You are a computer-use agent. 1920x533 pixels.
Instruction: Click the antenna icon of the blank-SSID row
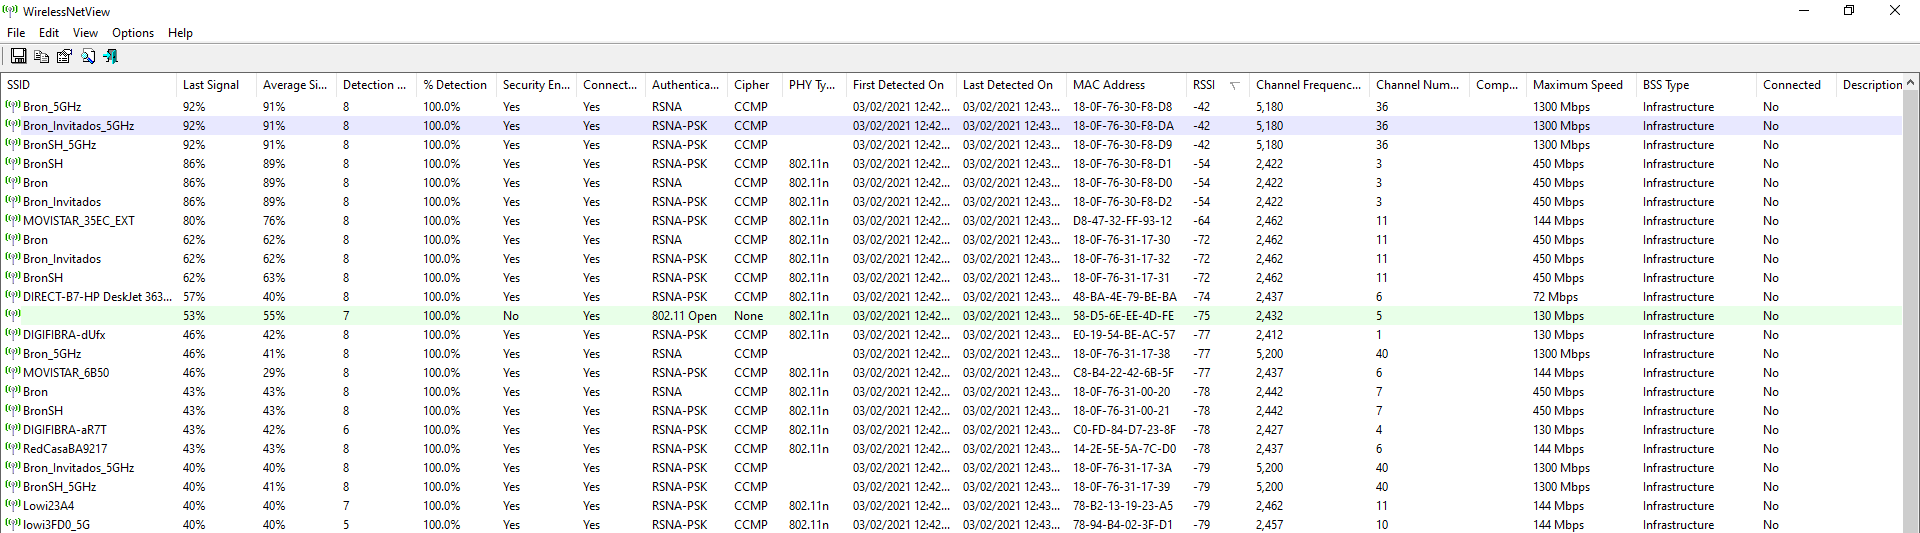tap(13, 315)
